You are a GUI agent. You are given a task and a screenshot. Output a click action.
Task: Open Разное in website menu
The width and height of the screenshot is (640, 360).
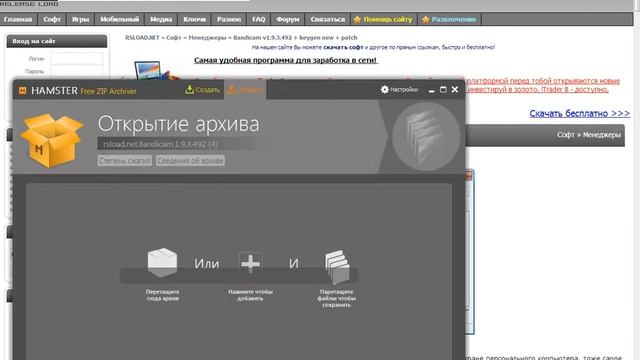(x=229, y=19)
